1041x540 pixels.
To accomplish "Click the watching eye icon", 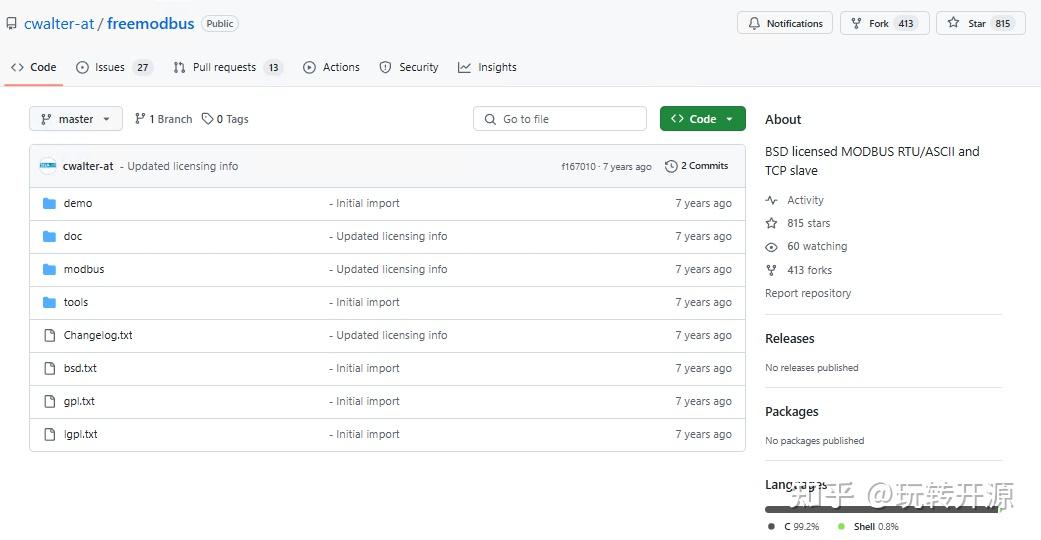I will [x=771, y=247].
